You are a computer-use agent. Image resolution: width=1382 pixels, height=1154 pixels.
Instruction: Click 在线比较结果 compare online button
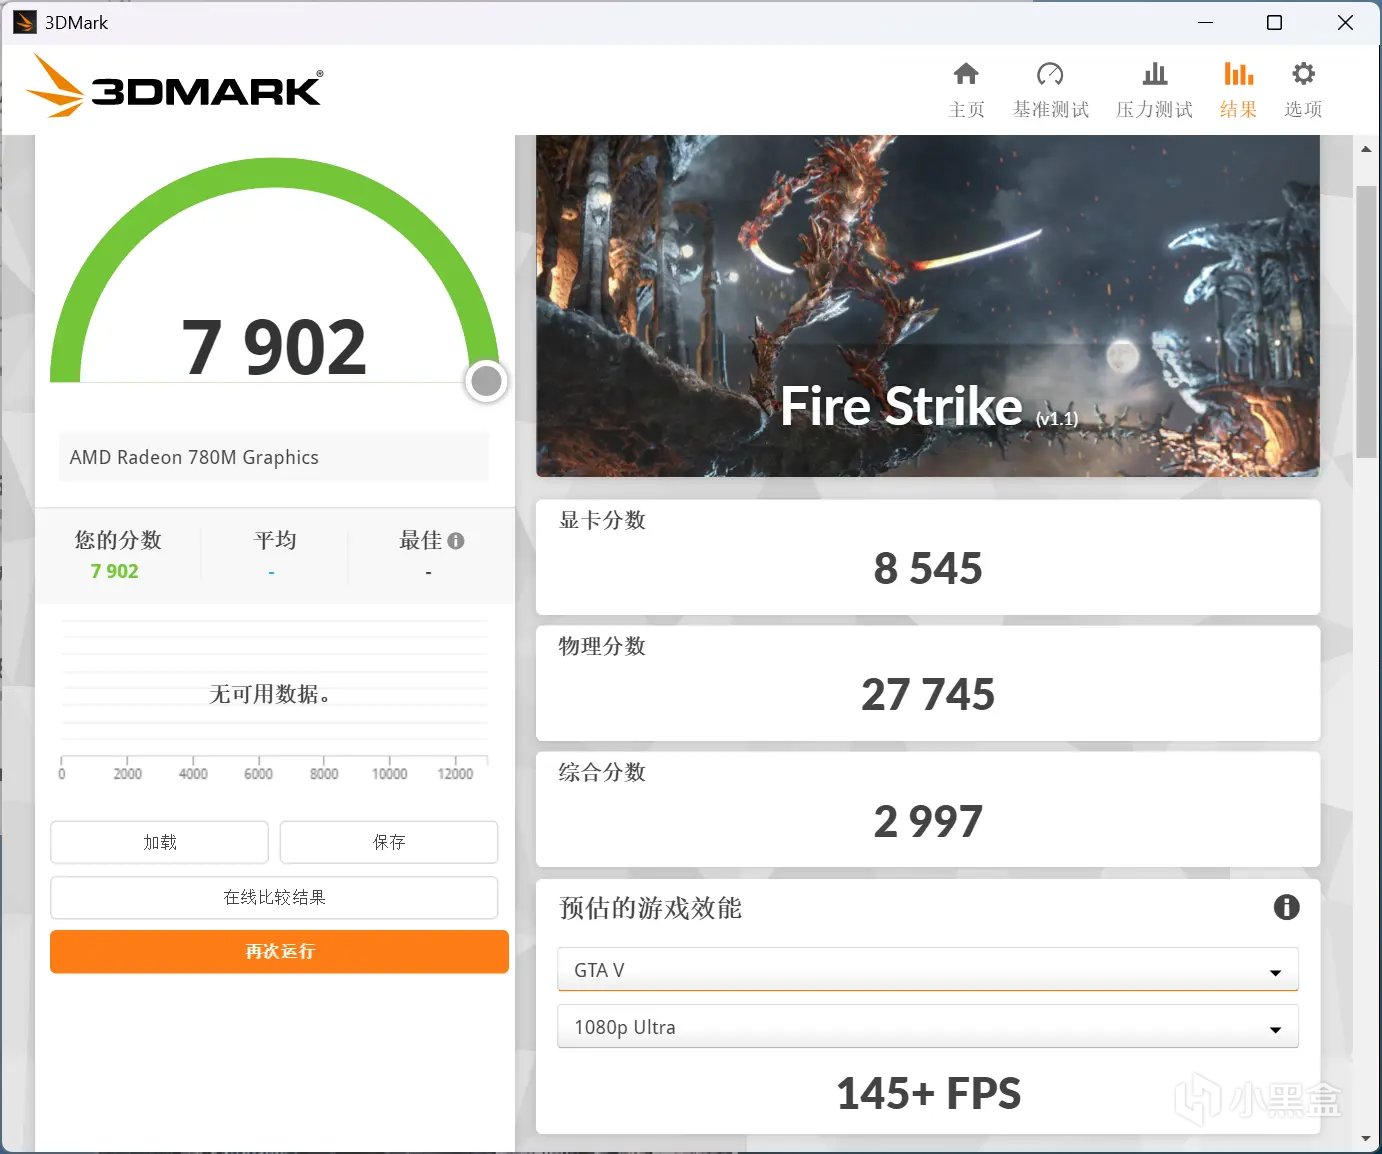(274, 897)
